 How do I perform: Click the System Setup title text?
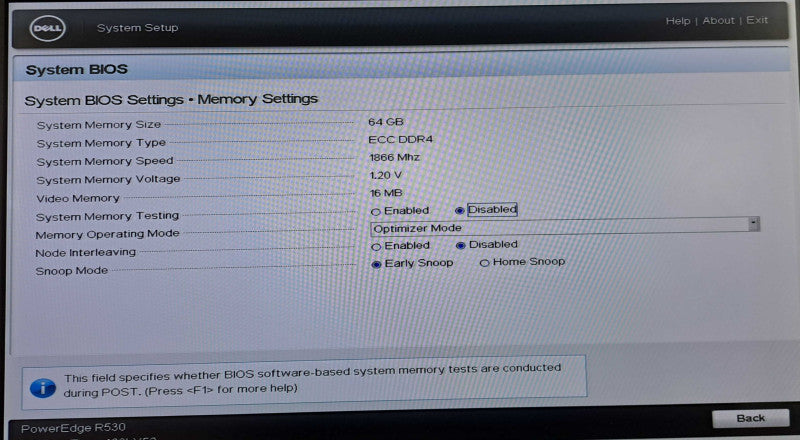(x=137, y=28)
